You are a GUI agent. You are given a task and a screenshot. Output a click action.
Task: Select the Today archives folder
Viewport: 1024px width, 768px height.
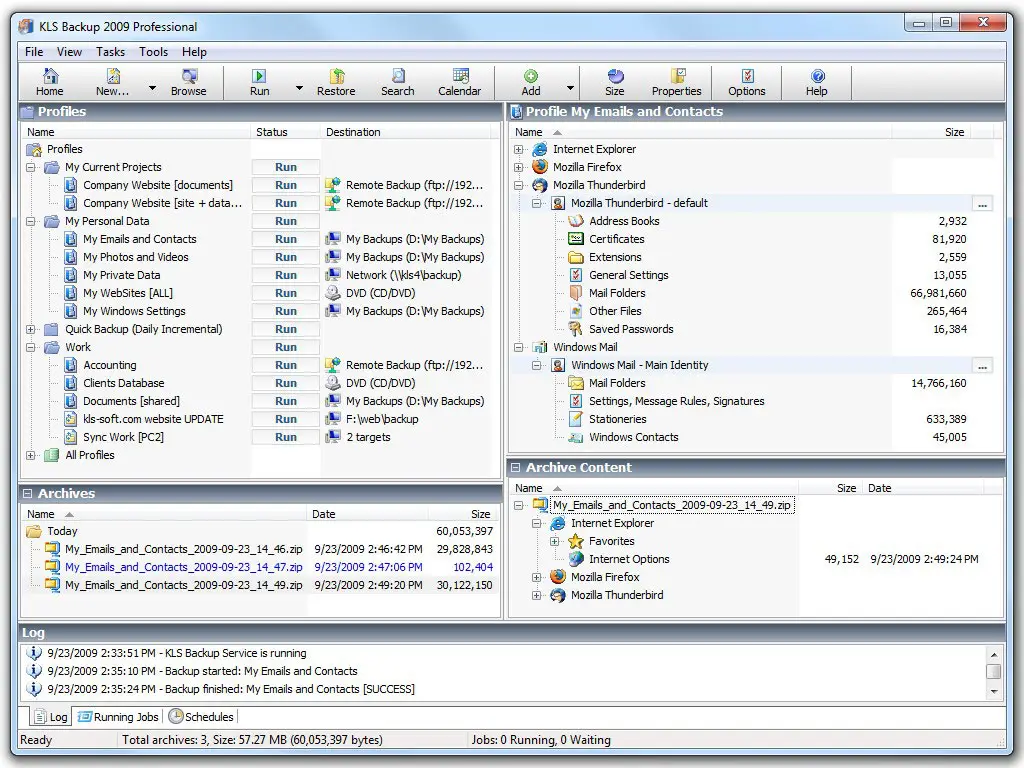click(x=62, y=531)
